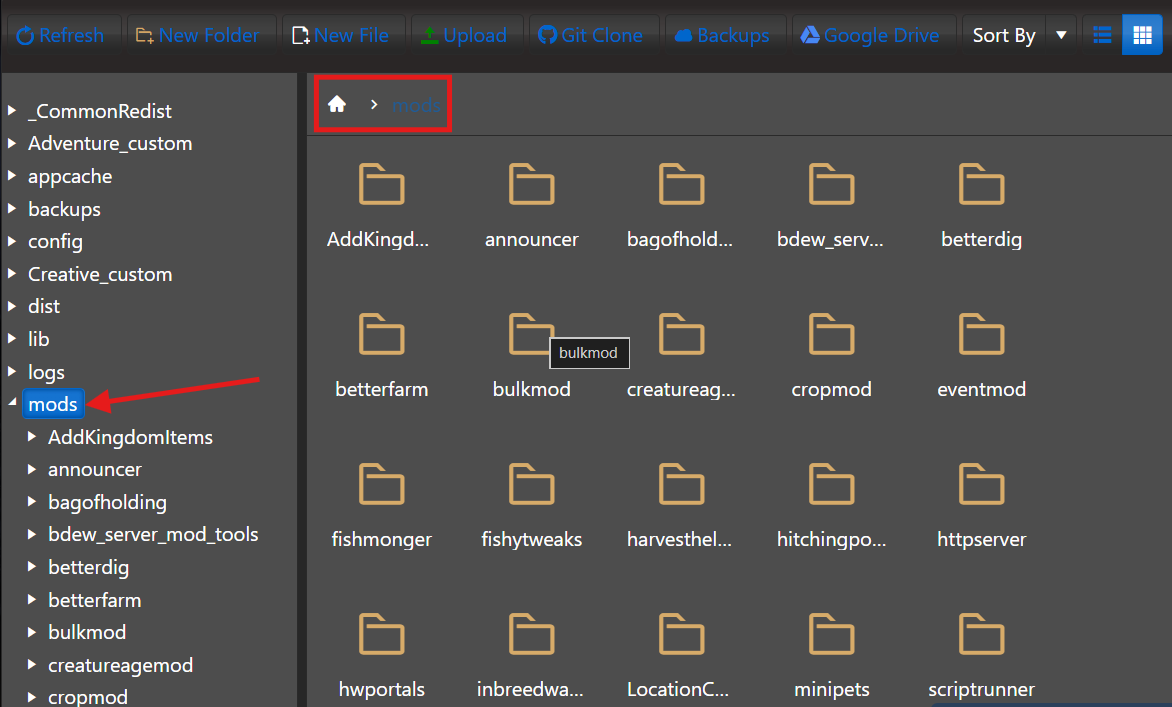The height and width of the screenshot is (707, 1172).
Task: Expand the logs tree node
Action: tap(12, 371)
